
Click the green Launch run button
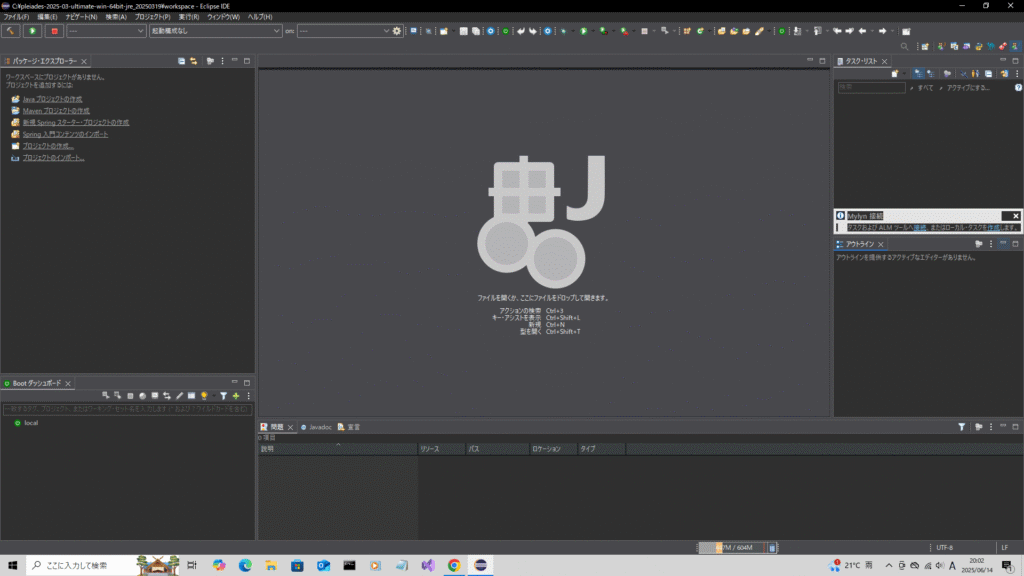(32, 31)
